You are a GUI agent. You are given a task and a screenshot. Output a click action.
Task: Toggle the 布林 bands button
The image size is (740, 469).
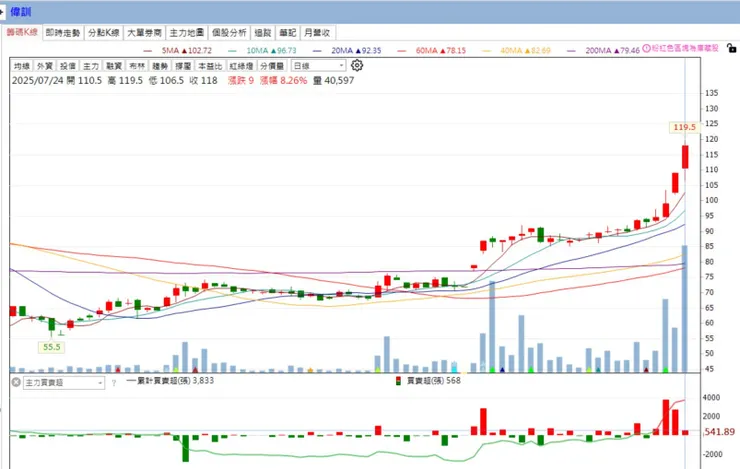pos(137,66)
